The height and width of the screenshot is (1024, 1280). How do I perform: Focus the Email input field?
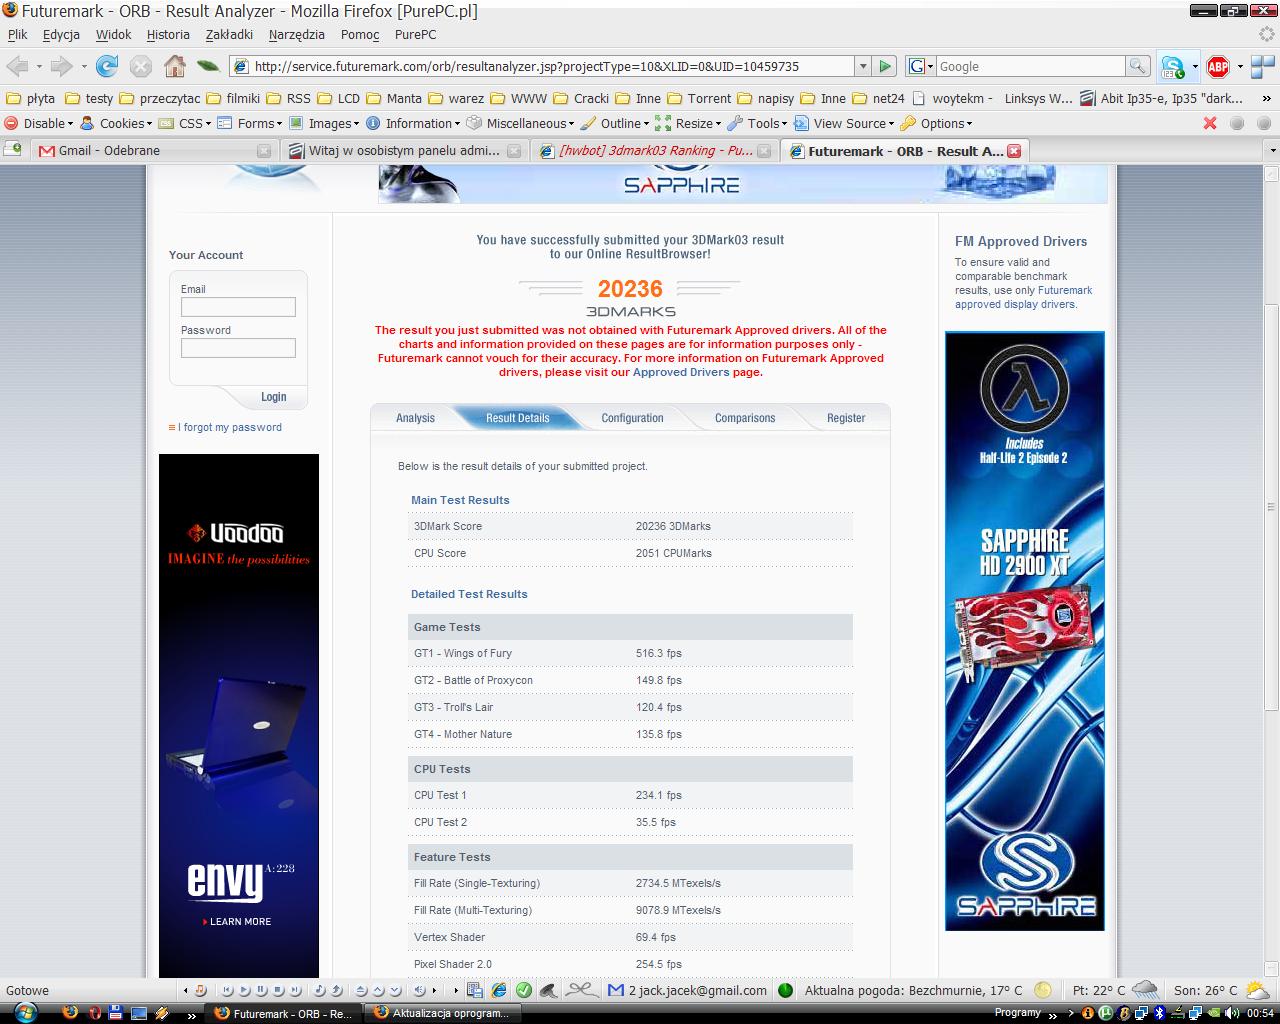(238, 307)
